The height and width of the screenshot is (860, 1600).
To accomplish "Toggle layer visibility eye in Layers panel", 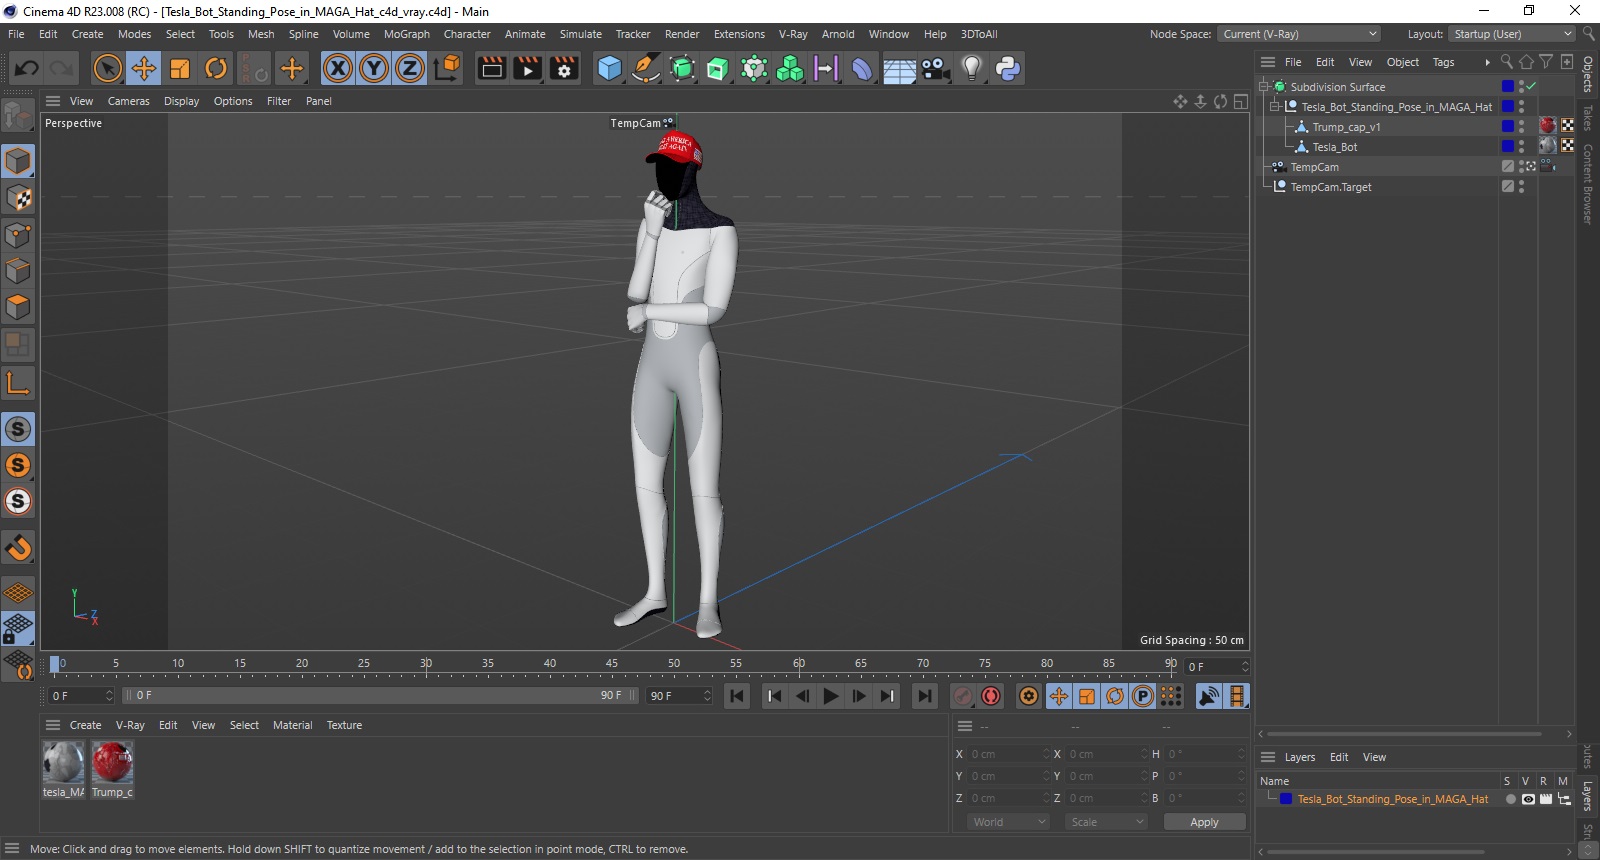I will [x=1528, y=799].
